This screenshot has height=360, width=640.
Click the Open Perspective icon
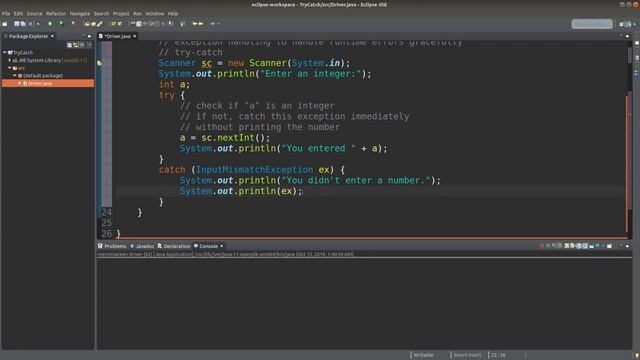[622, 24]
